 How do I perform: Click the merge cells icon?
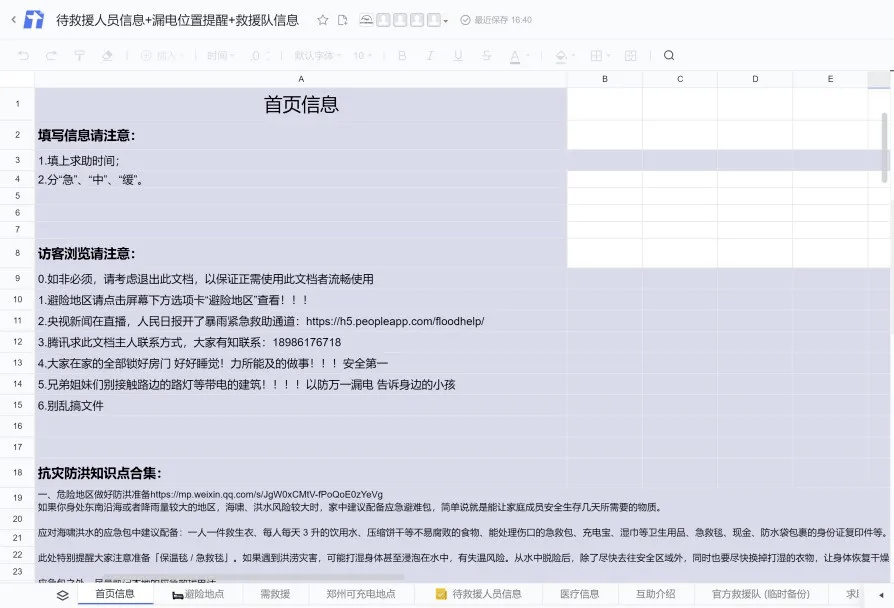631,55
